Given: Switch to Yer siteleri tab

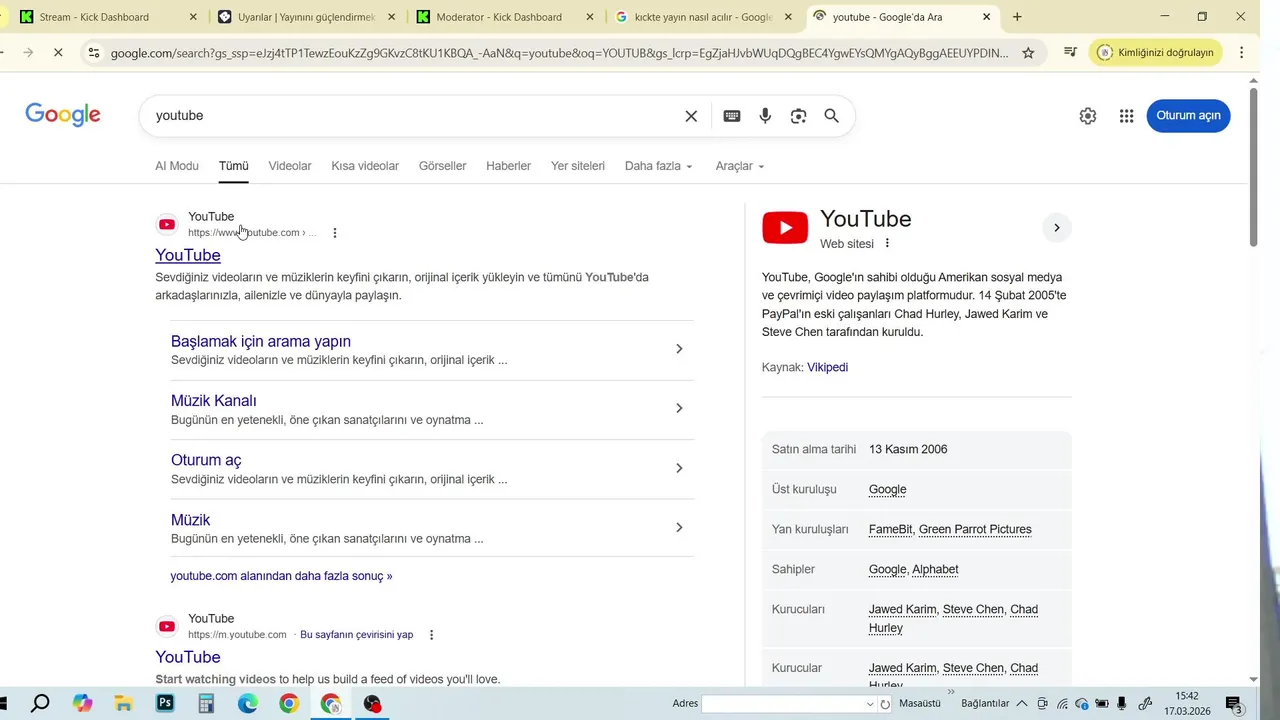Looking at the screenshot, I should point(578,166).
